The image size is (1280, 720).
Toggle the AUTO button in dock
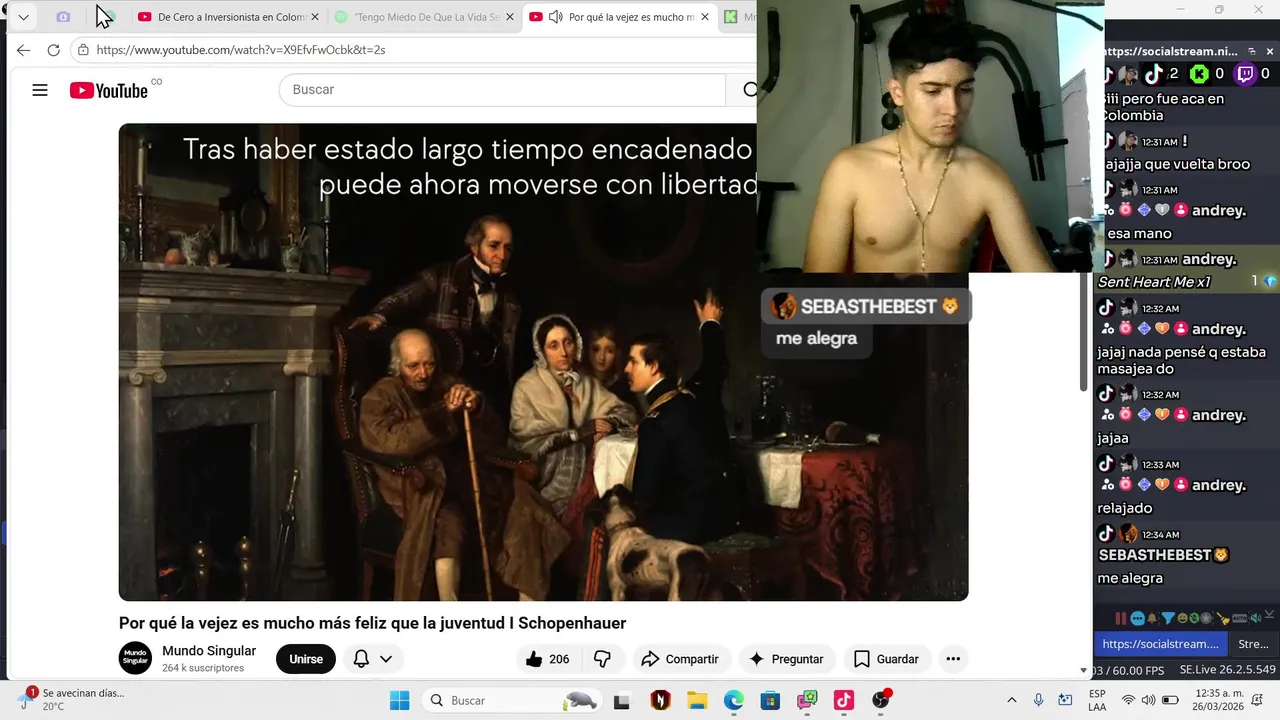pos(1240,618)
